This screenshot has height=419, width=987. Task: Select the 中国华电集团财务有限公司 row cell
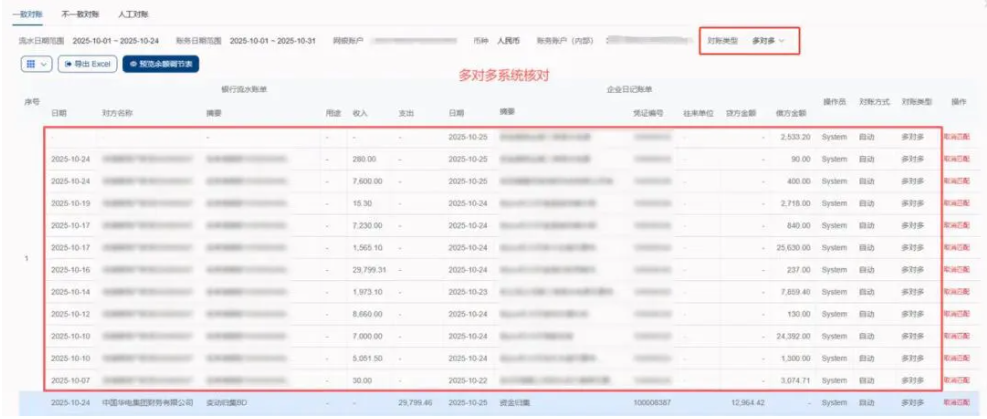point(147,402)
